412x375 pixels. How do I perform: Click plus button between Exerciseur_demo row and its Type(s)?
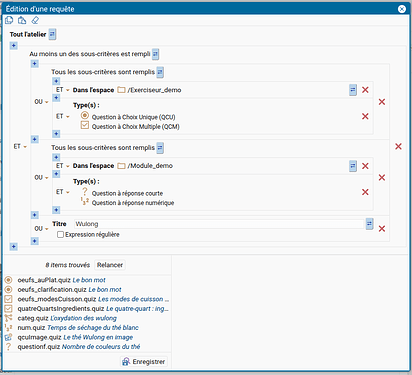[x=56, y=98]
